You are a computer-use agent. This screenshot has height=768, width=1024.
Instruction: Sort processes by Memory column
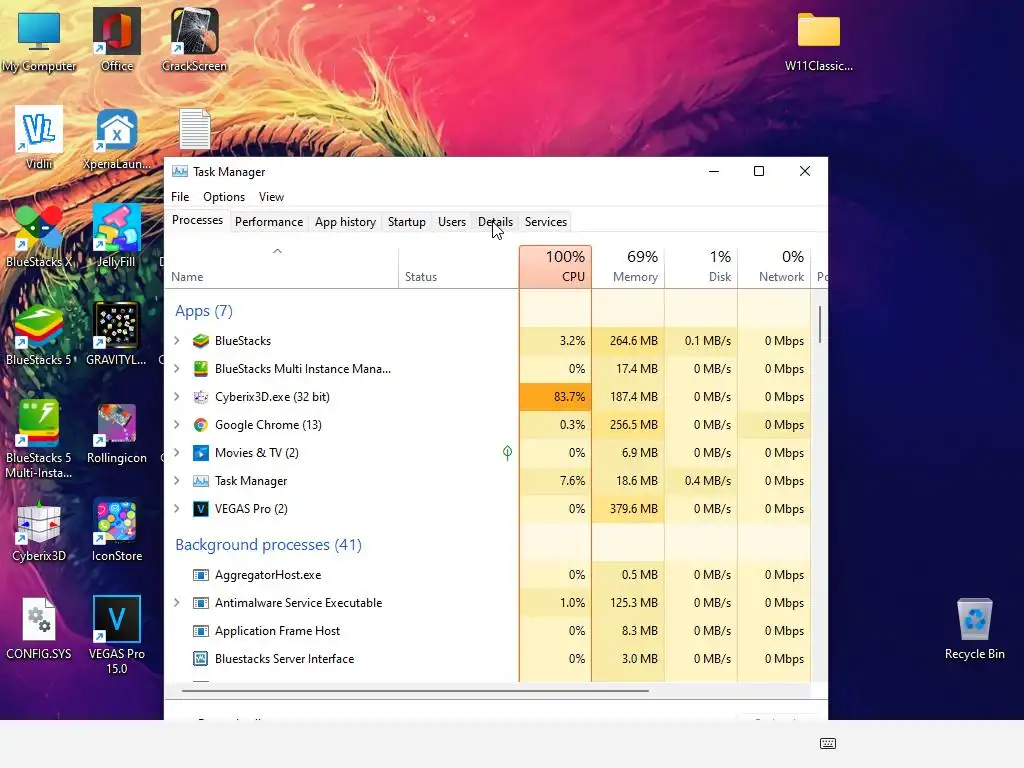point(628,266)
